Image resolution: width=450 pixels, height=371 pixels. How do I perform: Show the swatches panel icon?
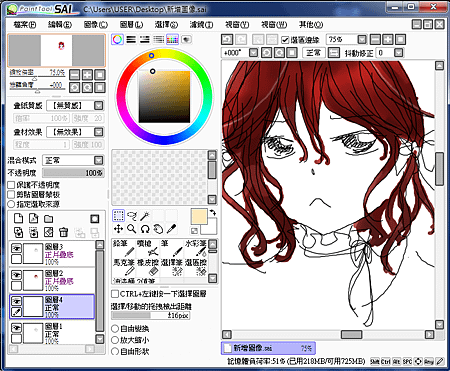(x=172, y=40)
